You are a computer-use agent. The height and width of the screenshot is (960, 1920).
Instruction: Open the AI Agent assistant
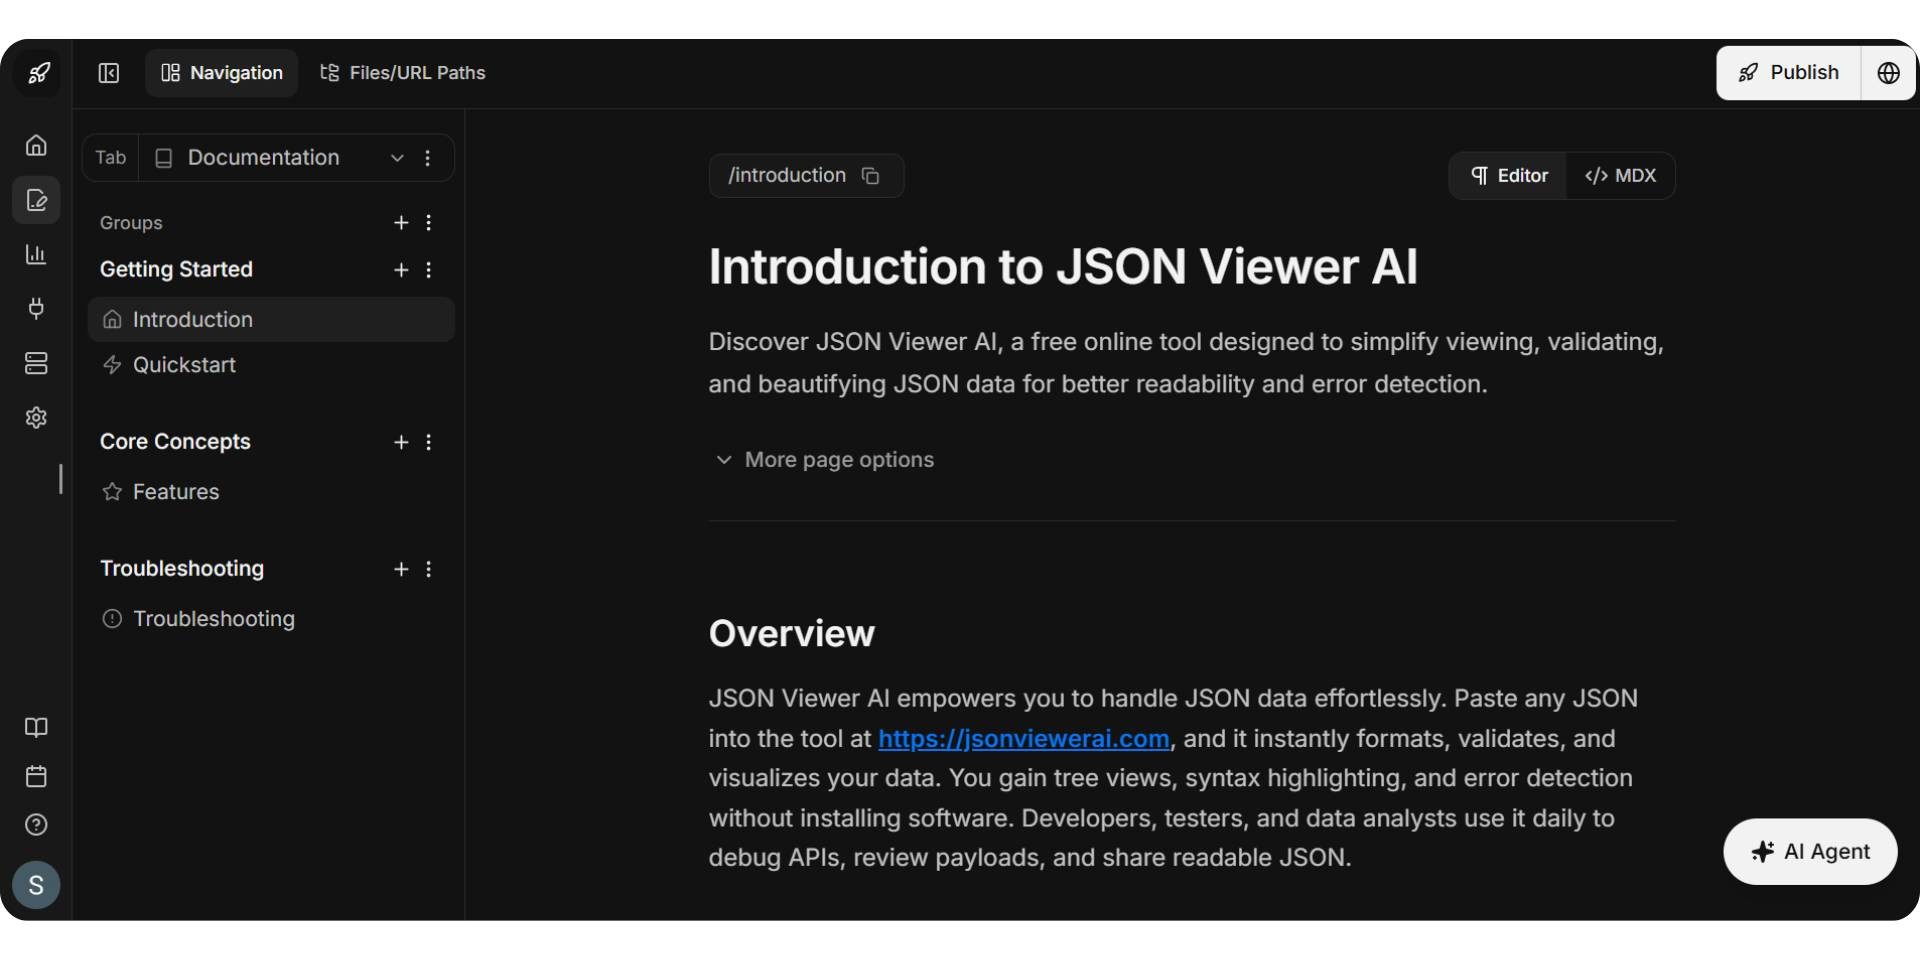click(1810, 851)
